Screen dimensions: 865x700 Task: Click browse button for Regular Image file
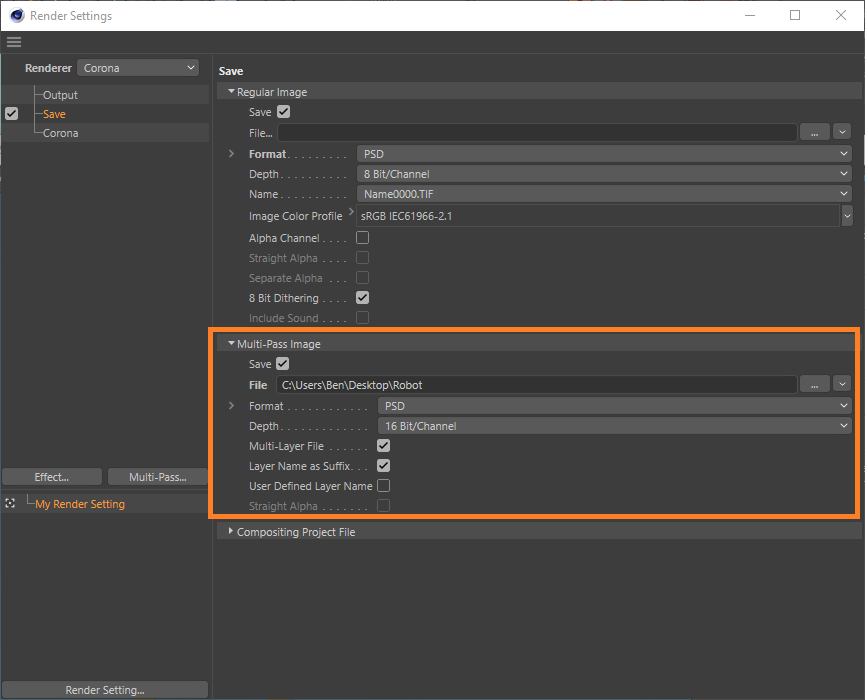(x=814, y=132)
